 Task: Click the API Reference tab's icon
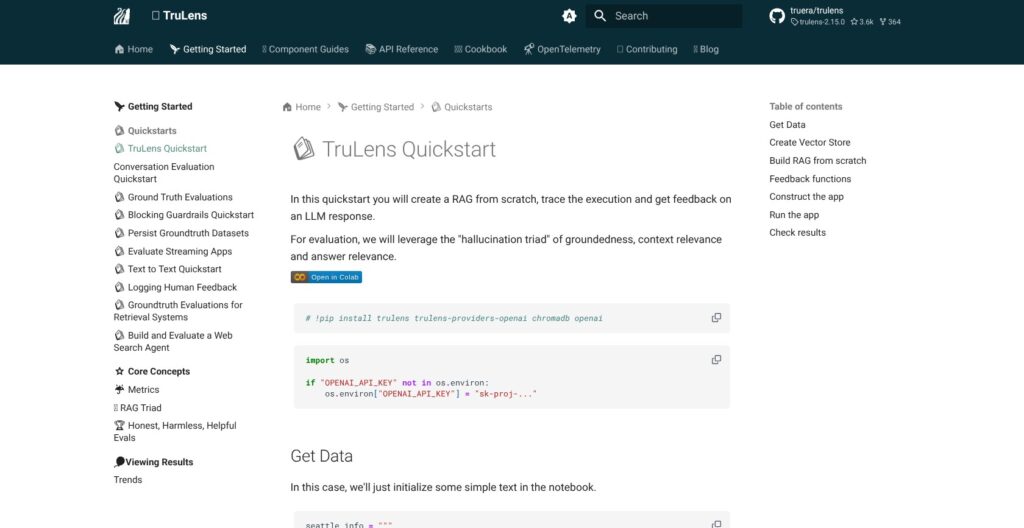click(x=370, y=49)
